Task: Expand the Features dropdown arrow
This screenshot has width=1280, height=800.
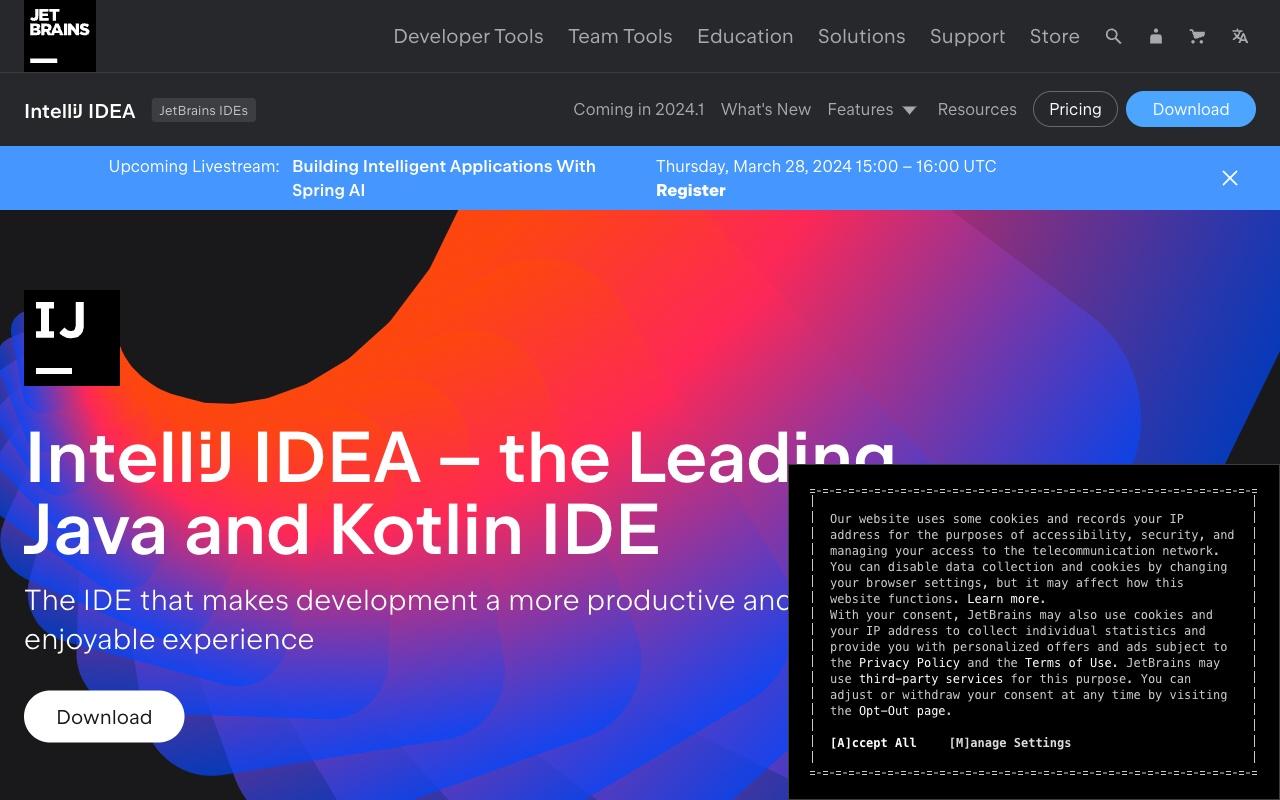Action: coord(909,110)
